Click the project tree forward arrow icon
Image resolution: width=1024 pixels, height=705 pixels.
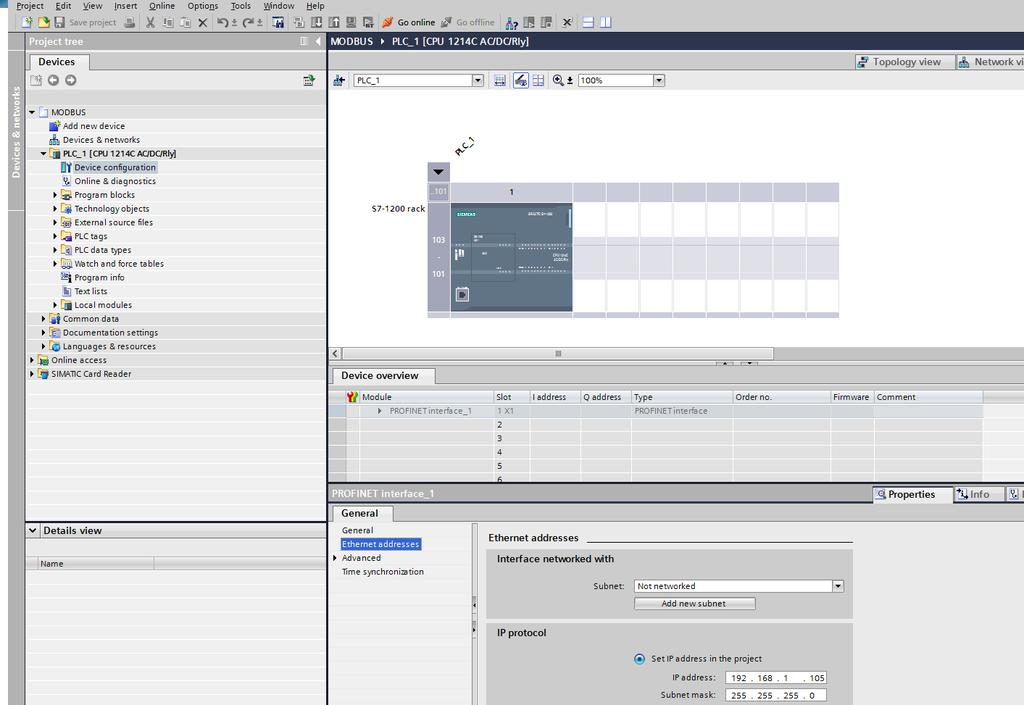click(x=71, y=80)
